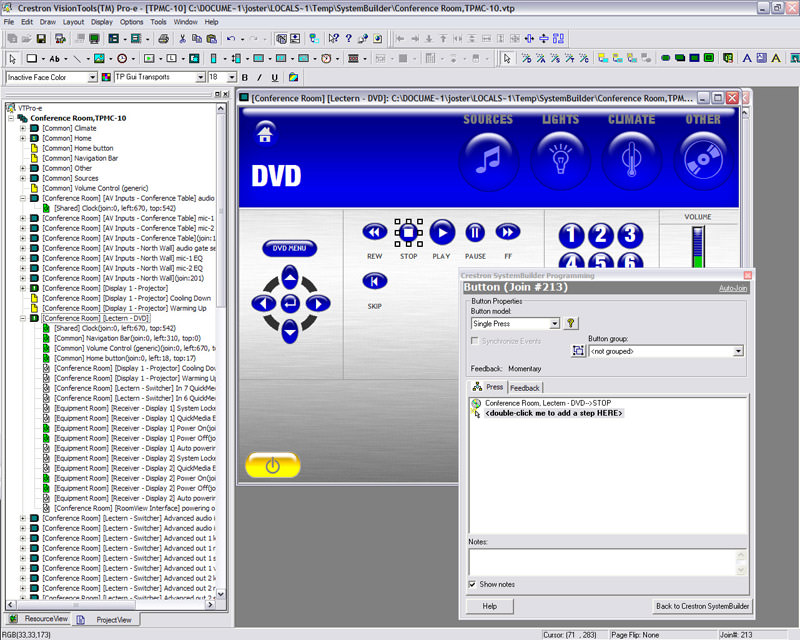Click the Cut scissors icon
The width and height of the screenshot is (800, 640).
(182, 38)
